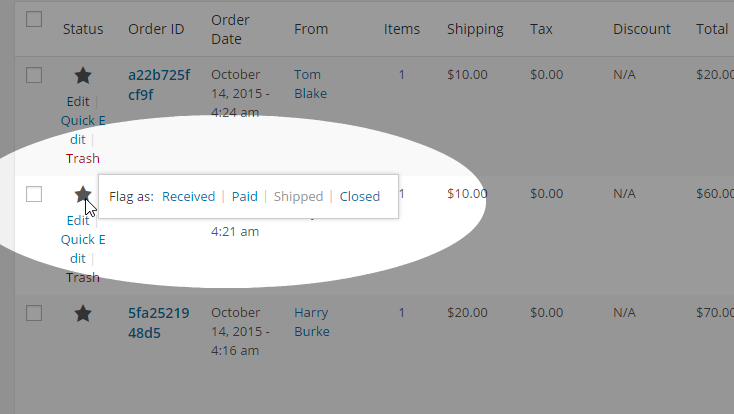
Task: Choose Paid in the Flag as popup
Action: pyautogui.click(x=245, y=196)
